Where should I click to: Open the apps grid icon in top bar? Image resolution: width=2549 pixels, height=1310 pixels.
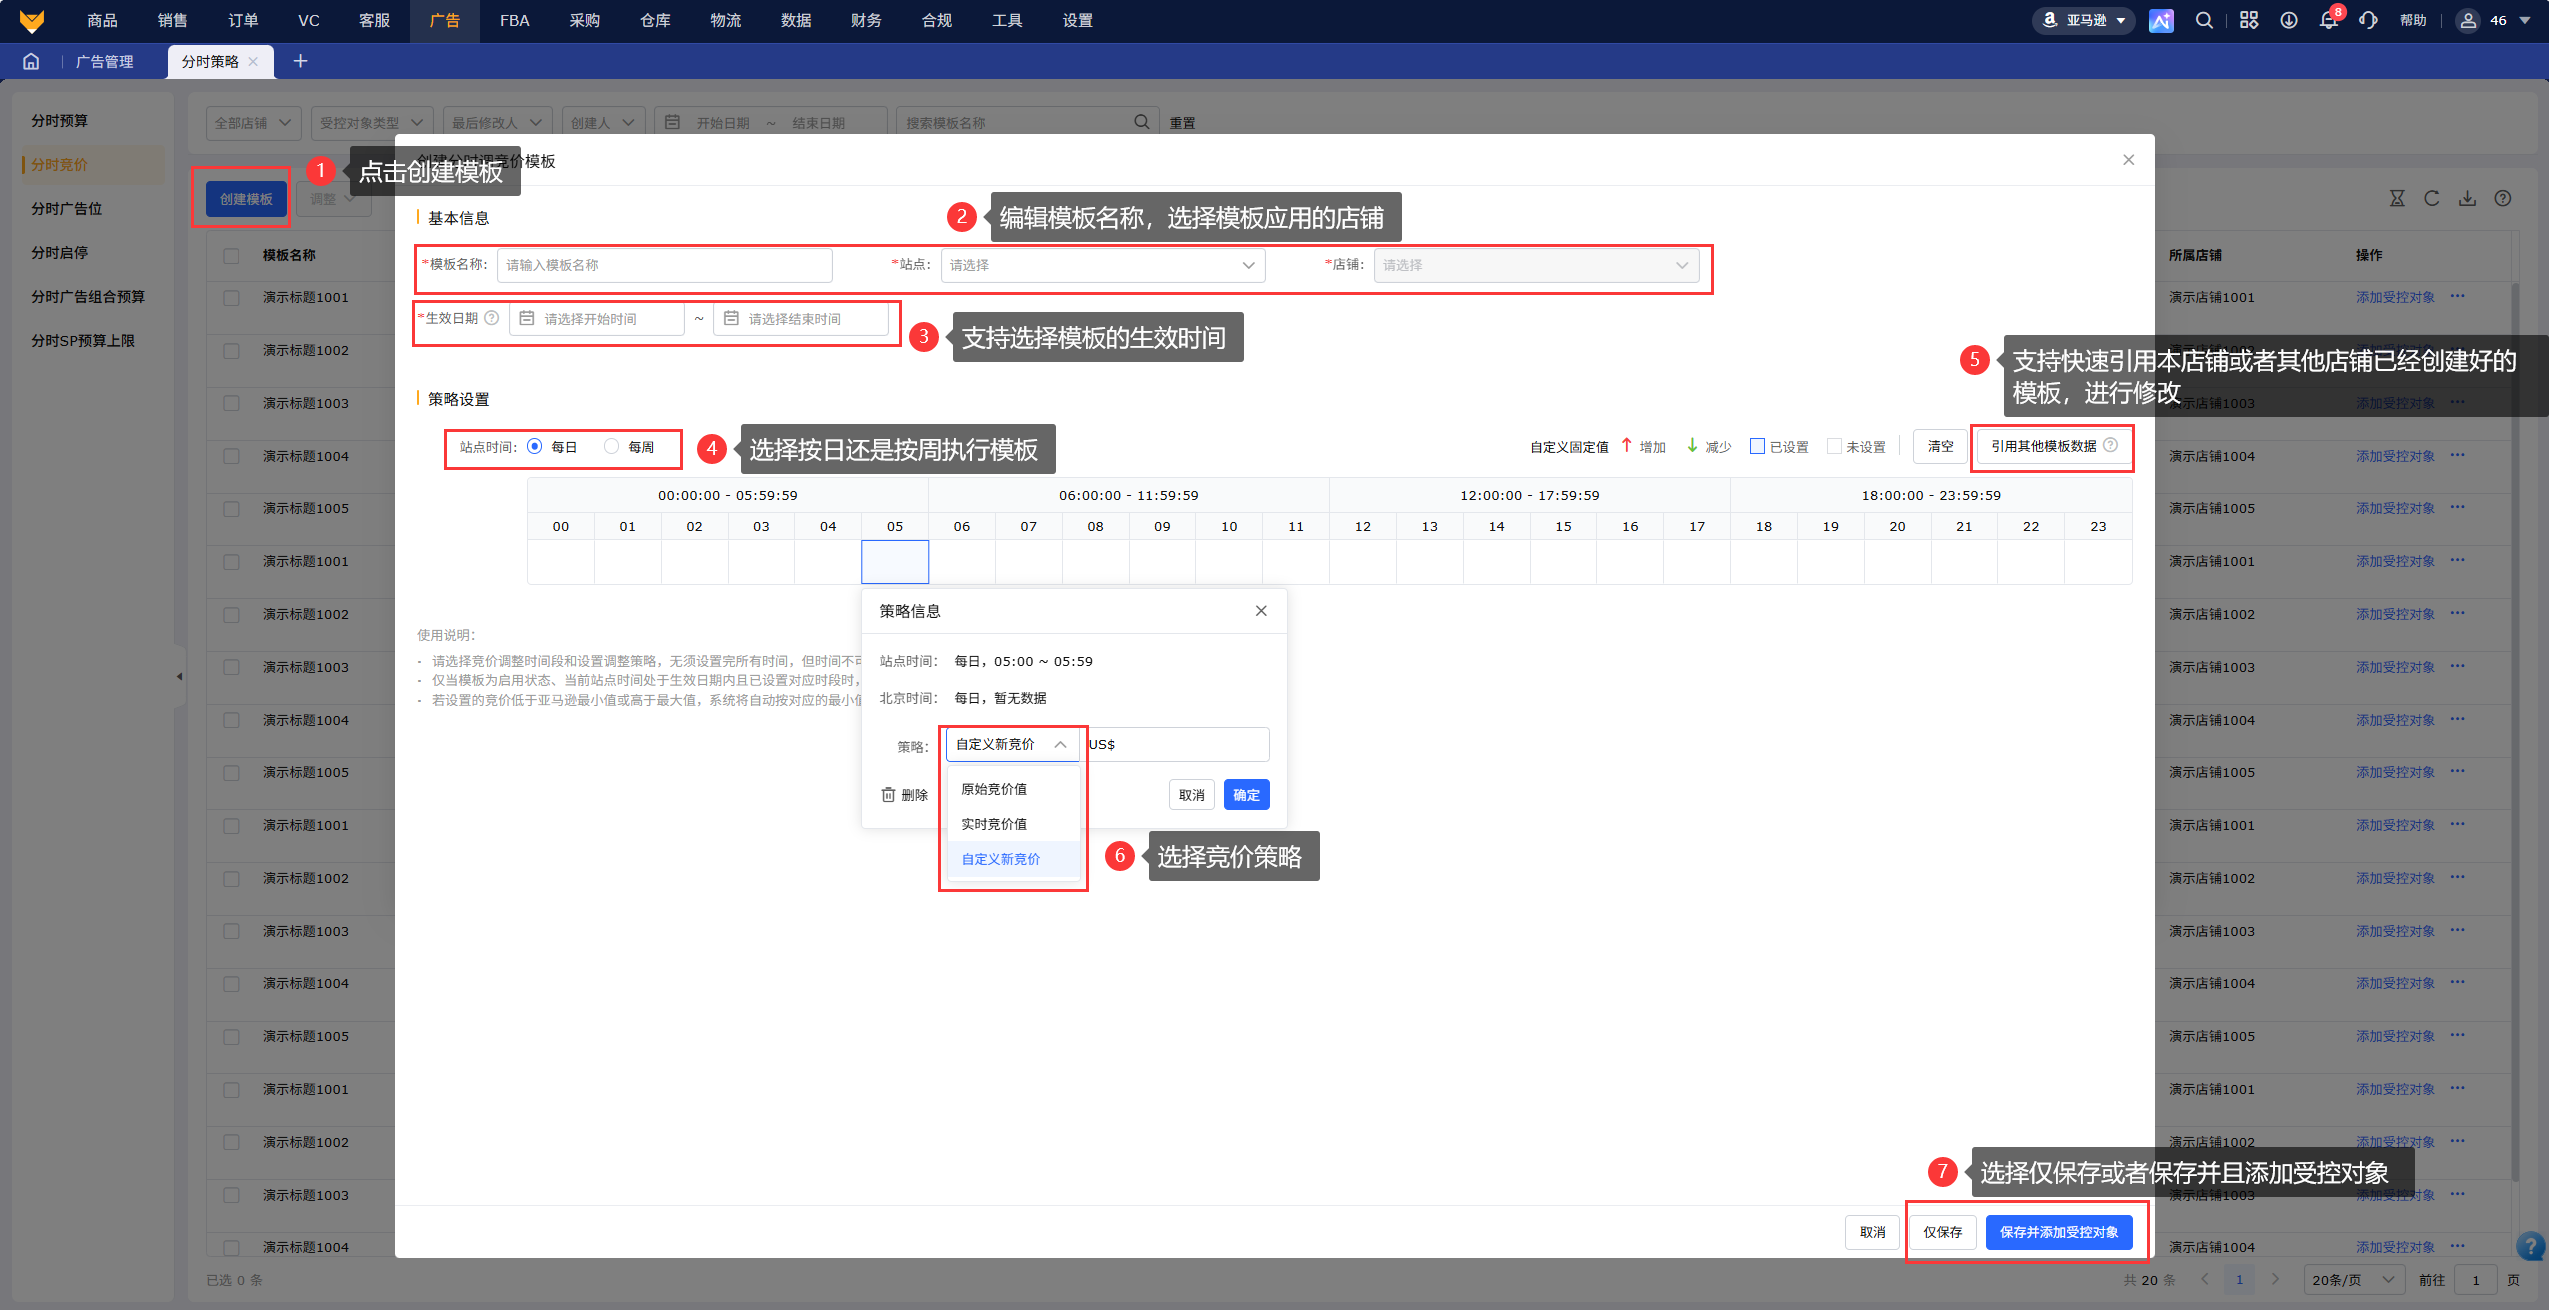click(2249, 20)
